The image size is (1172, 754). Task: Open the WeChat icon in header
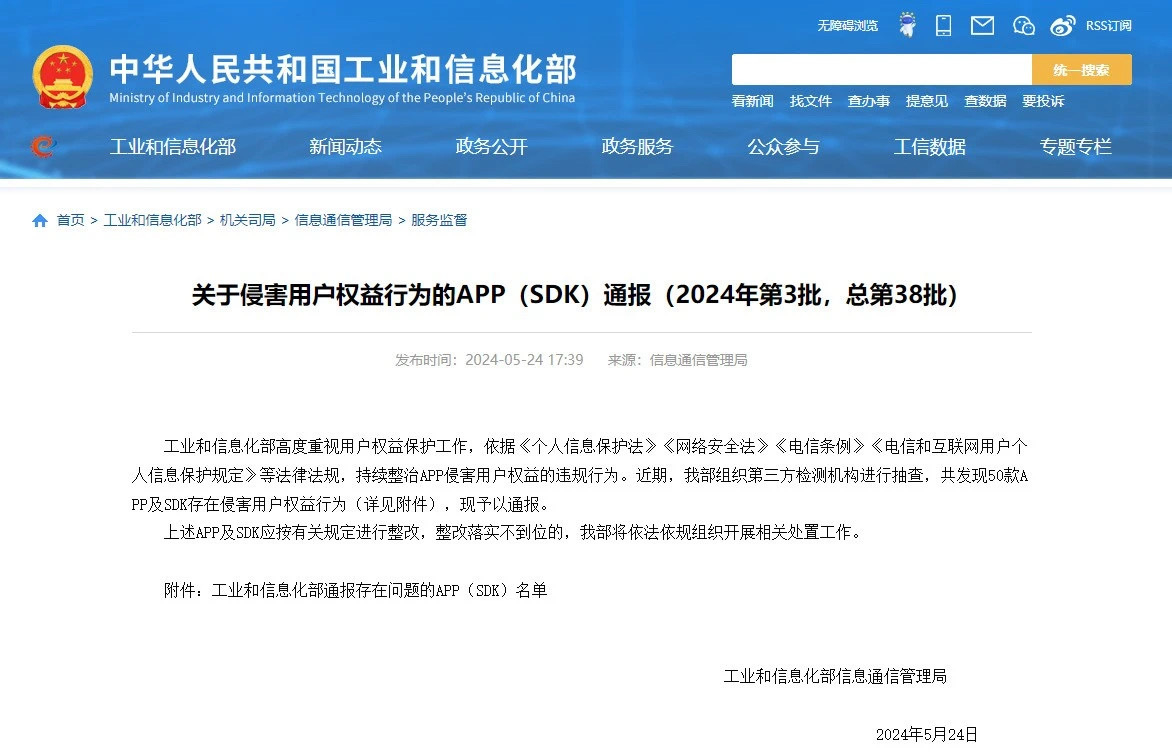pyautogui.click(x=1023, y=25)
